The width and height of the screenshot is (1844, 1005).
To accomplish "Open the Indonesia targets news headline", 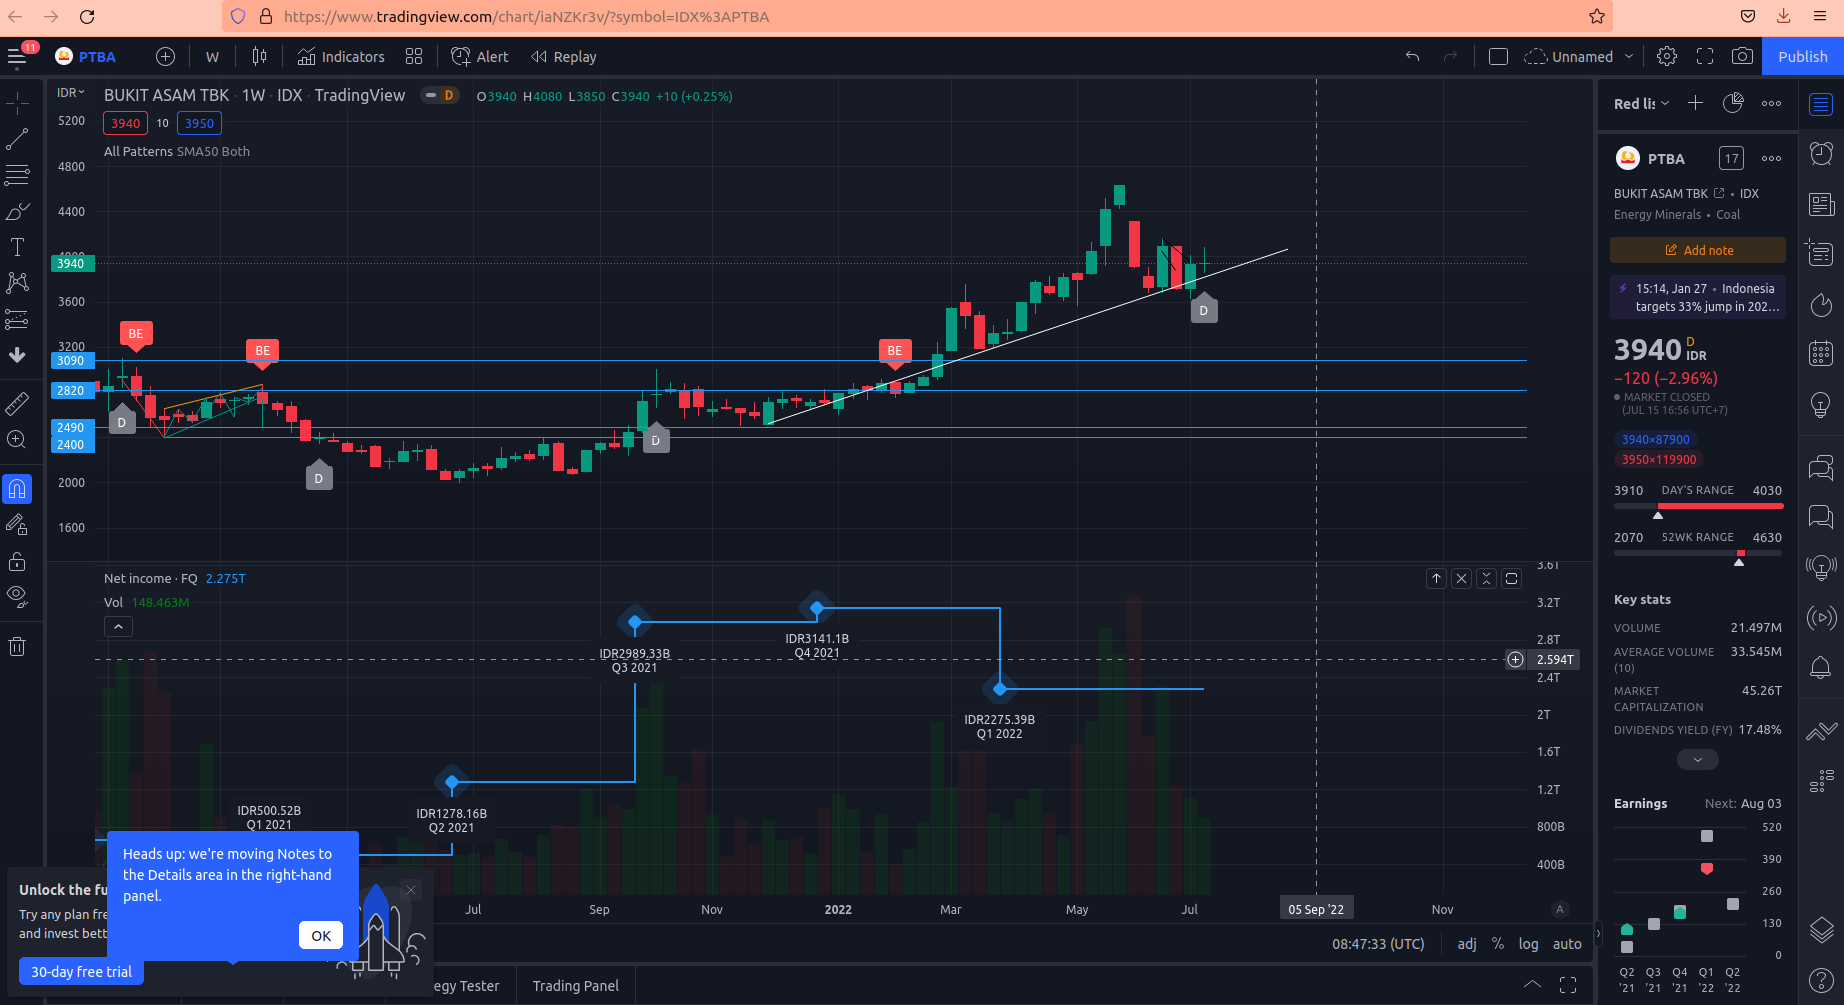I will click(1698, 298).
